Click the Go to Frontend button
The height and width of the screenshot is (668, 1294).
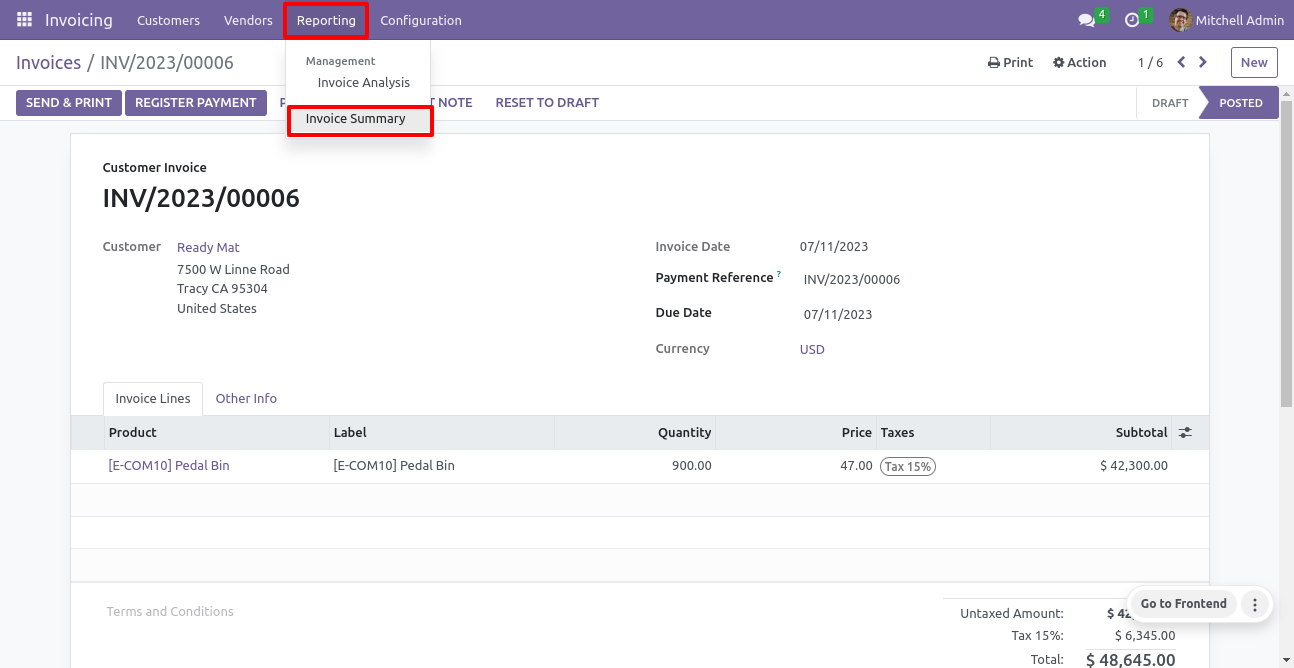pos(1183,604)
